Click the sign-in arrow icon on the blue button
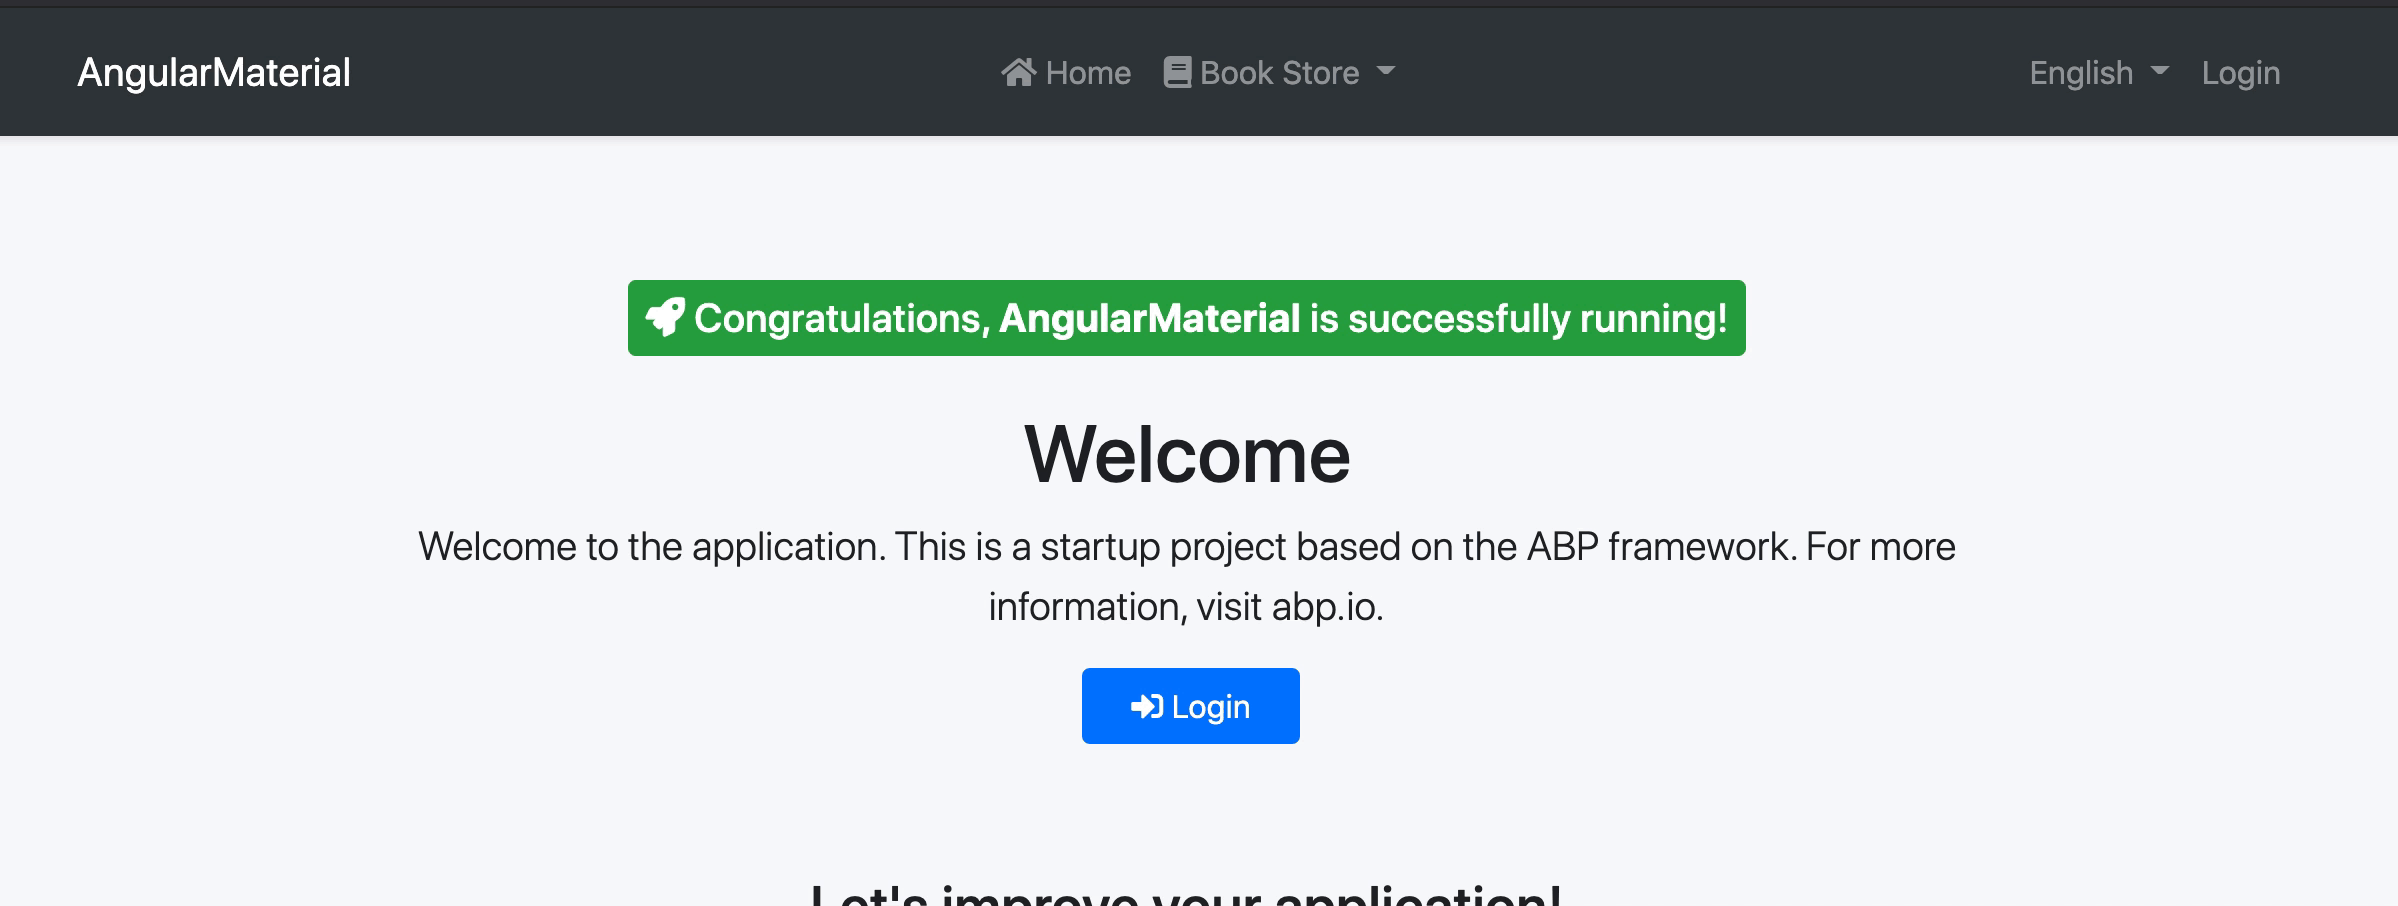Image resolution: width=2398 pixels, height=906 pixels. point(1146,706)
